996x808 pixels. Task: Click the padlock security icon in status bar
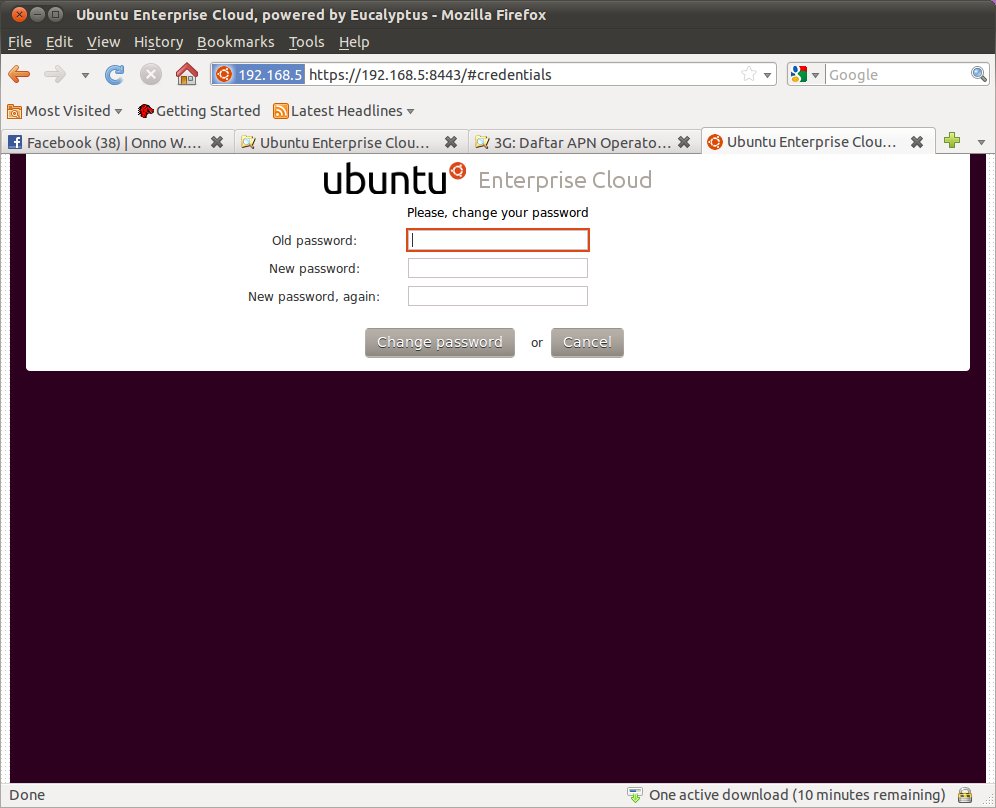965,795
